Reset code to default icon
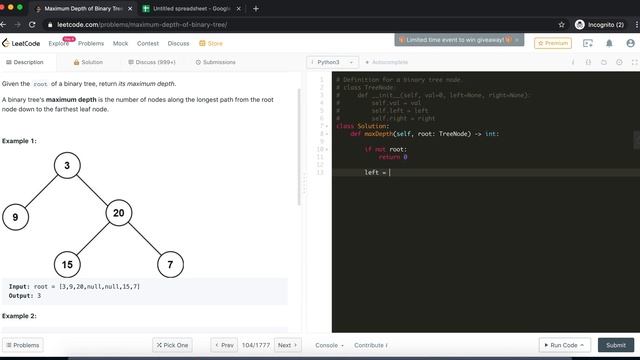The height and width of the screenshot is (360, 640). [x=604, y=62]
